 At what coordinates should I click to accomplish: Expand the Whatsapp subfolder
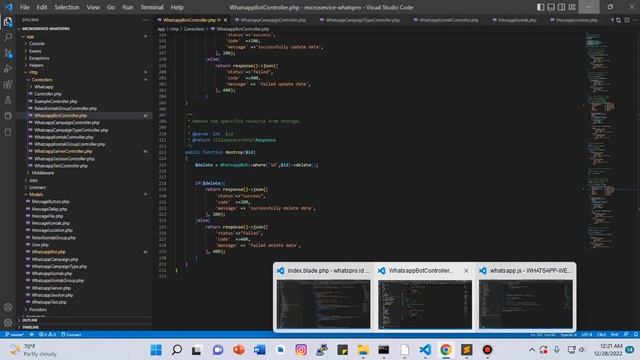click(x=43, y=87)
